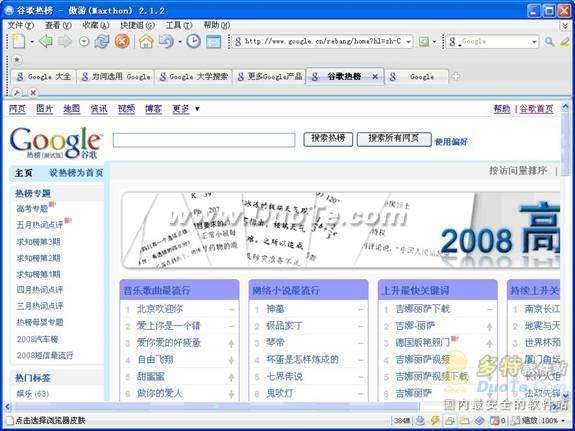This screenshot has width=575, height=431.
Task: Click the 设热榜为首页 link
Action: click(x=77, y=173)
